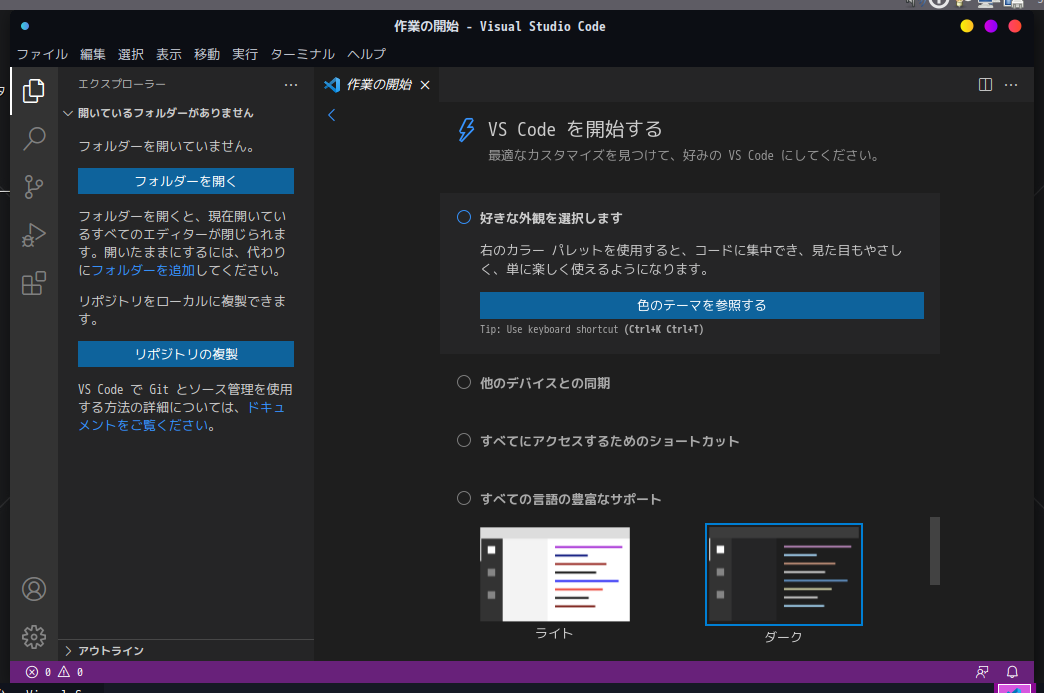Viewport: 1044px width, 693px height.
Task: Expand すべての言語の豊富なサポート step
Action: (x=571, y=499)
